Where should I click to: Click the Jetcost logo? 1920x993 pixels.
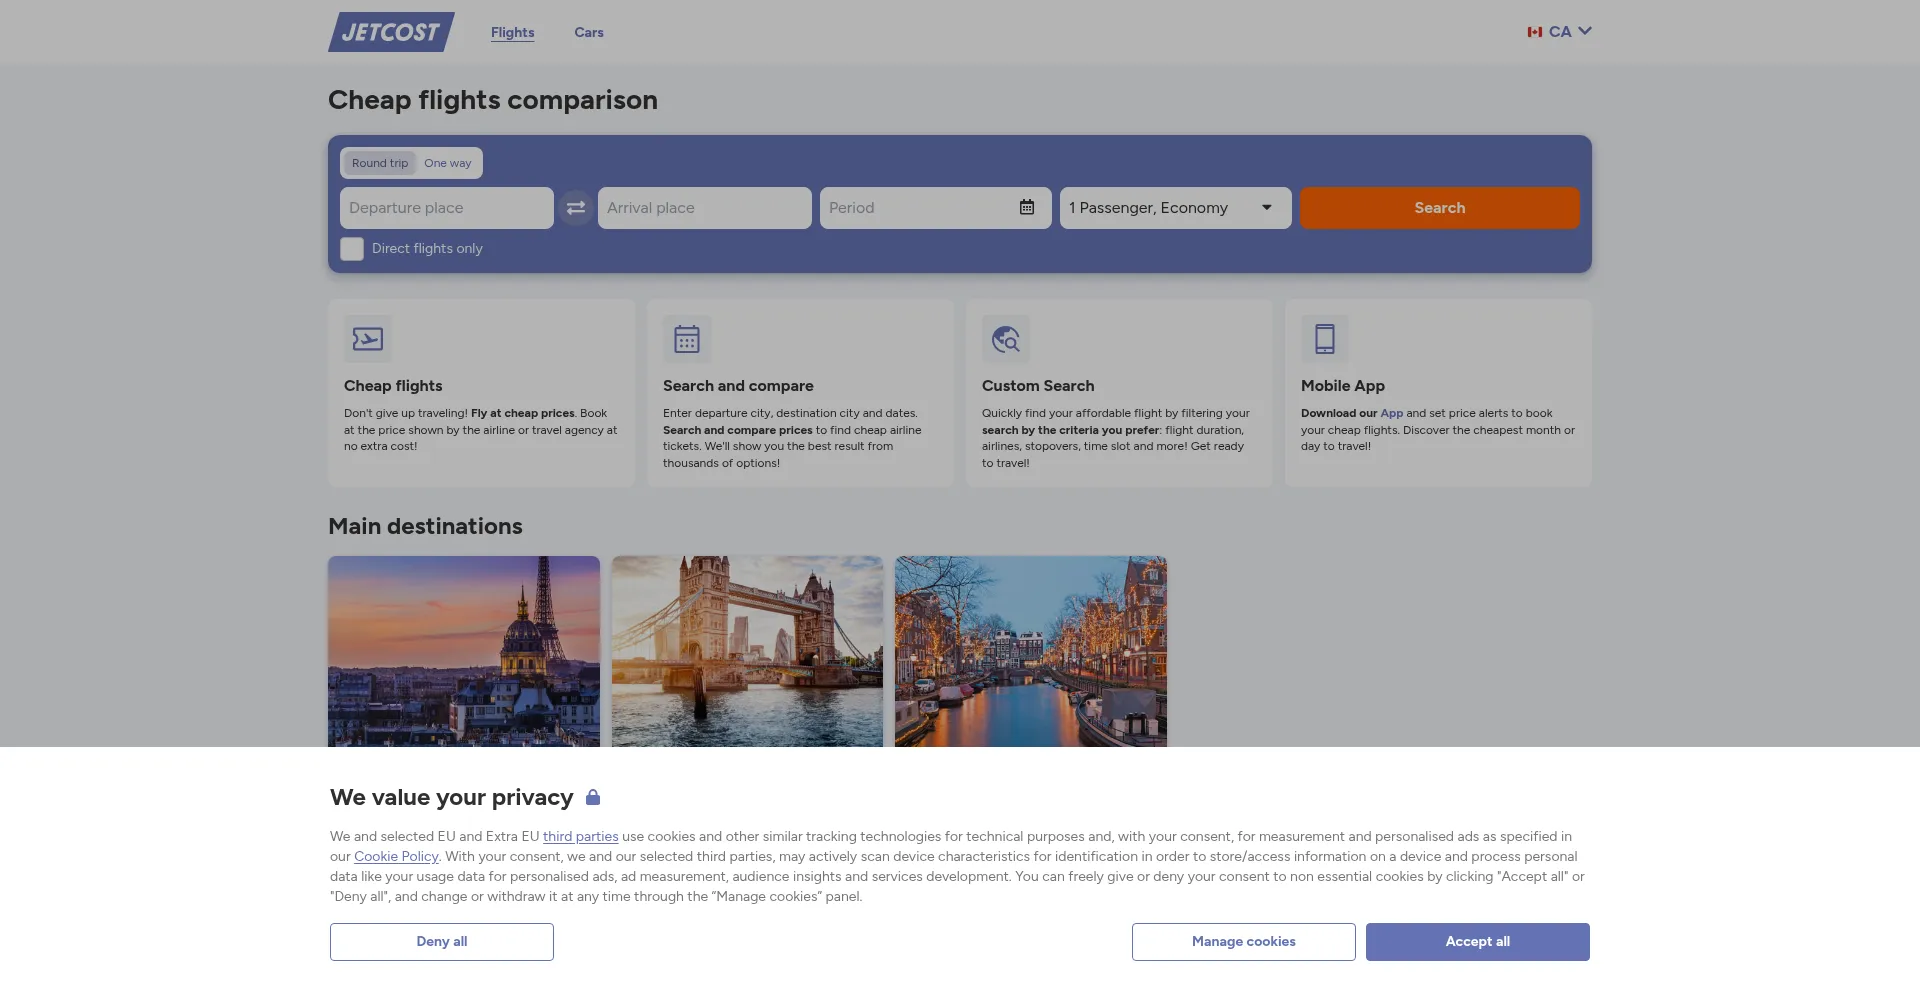tap(391, 32)
